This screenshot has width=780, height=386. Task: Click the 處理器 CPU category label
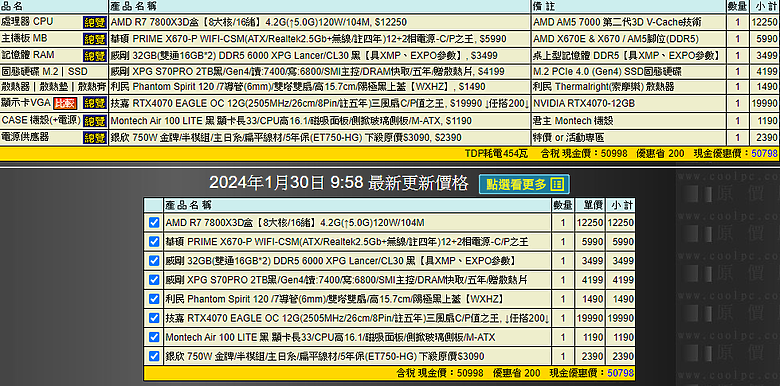[27, 21]
